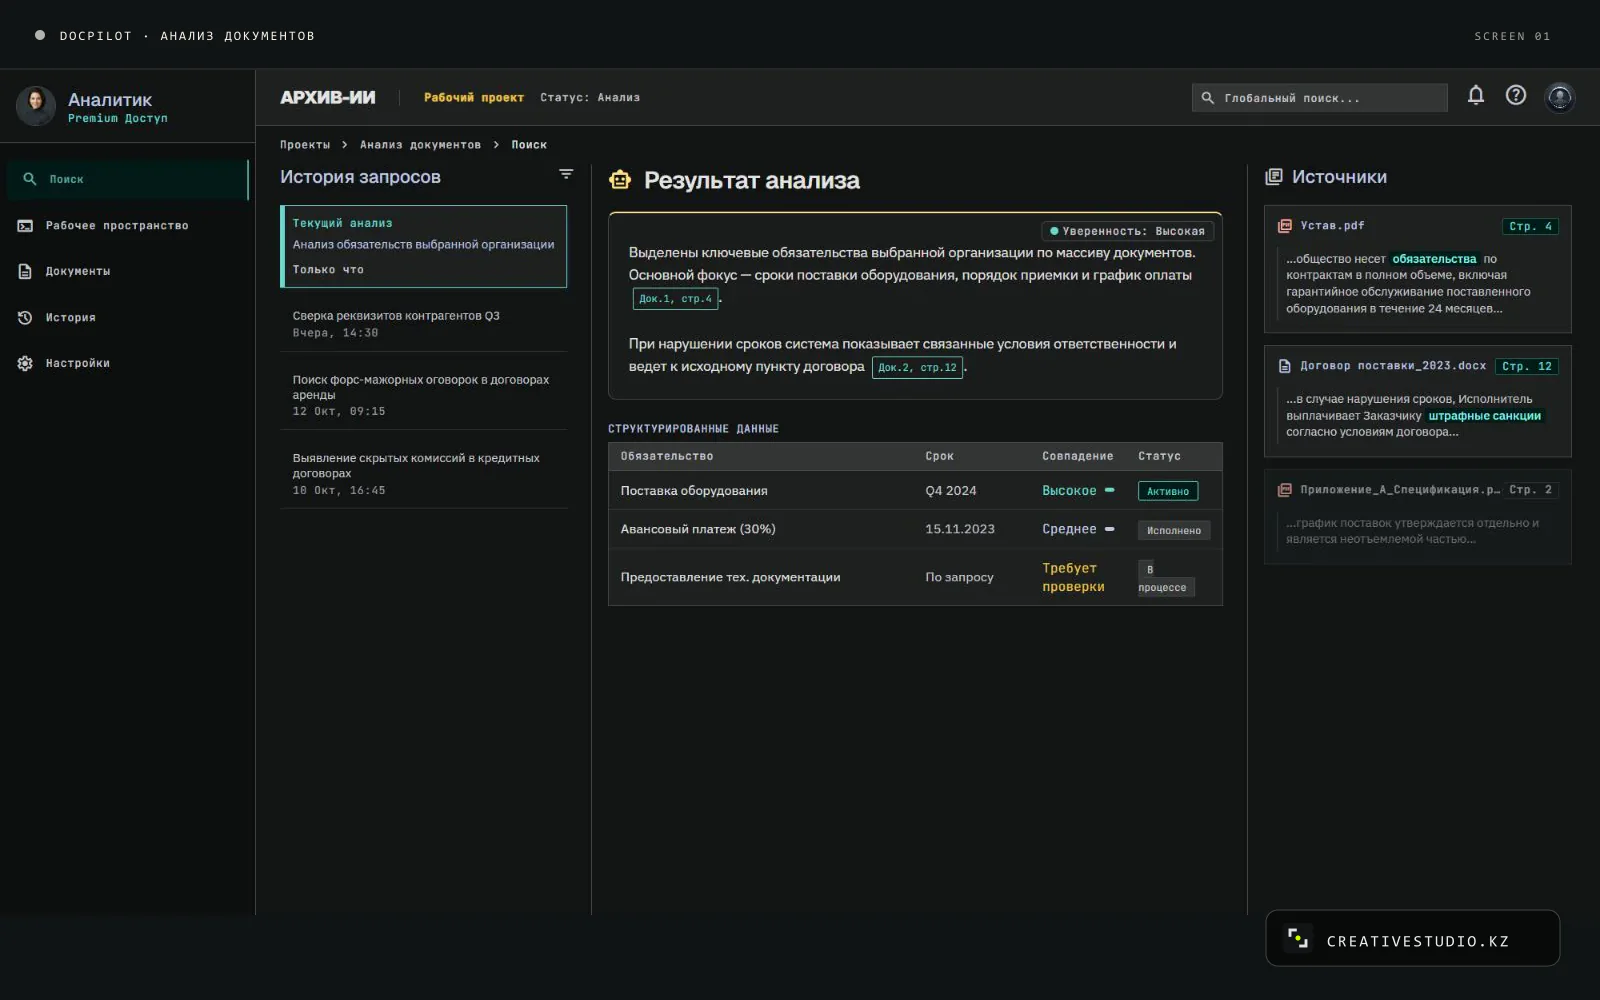Click the Анализ документов breadcrumb
The height and width of the screenshot is (1000, 1600).
tap(420, 145)
